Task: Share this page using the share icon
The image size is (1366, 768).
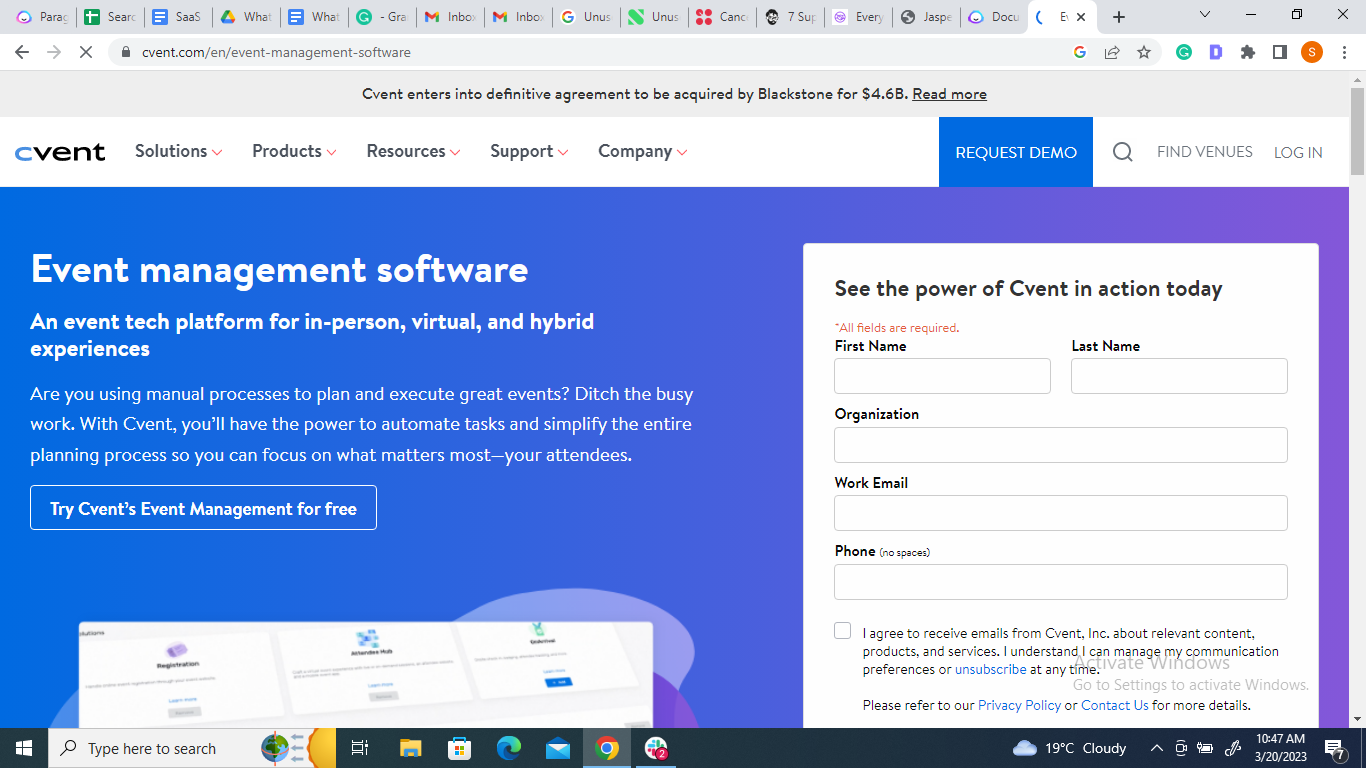Action: coord(1112,52)
